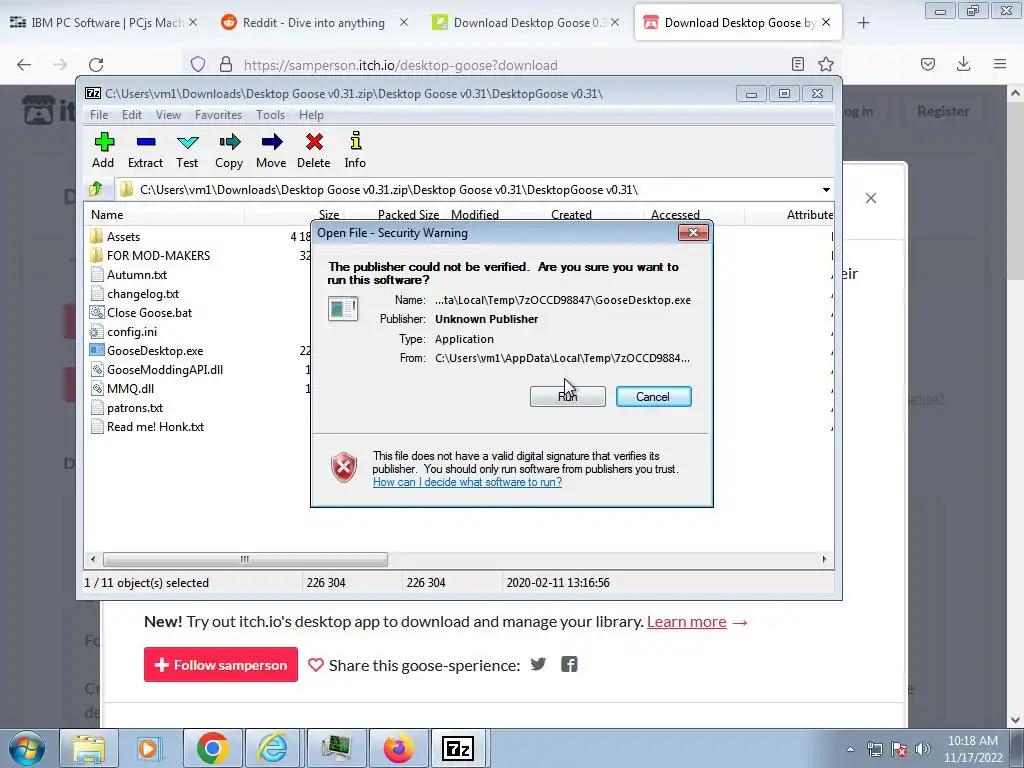The height and width of the screenshot is (768, 1024).
Task: Click the horizontal scrollbar thumb in 7-Zip
Action: (x=245, y=559)
